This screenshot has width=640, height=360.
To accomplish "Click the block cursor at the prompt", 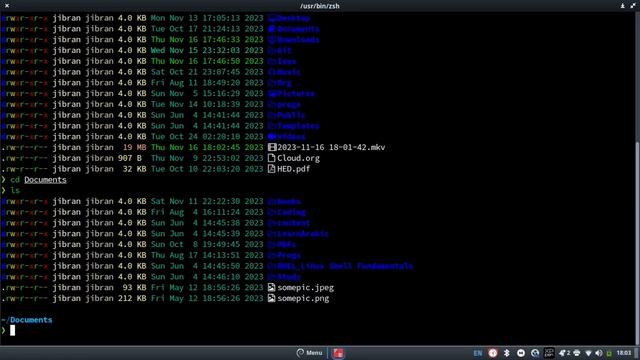I will tap(13, 330).
